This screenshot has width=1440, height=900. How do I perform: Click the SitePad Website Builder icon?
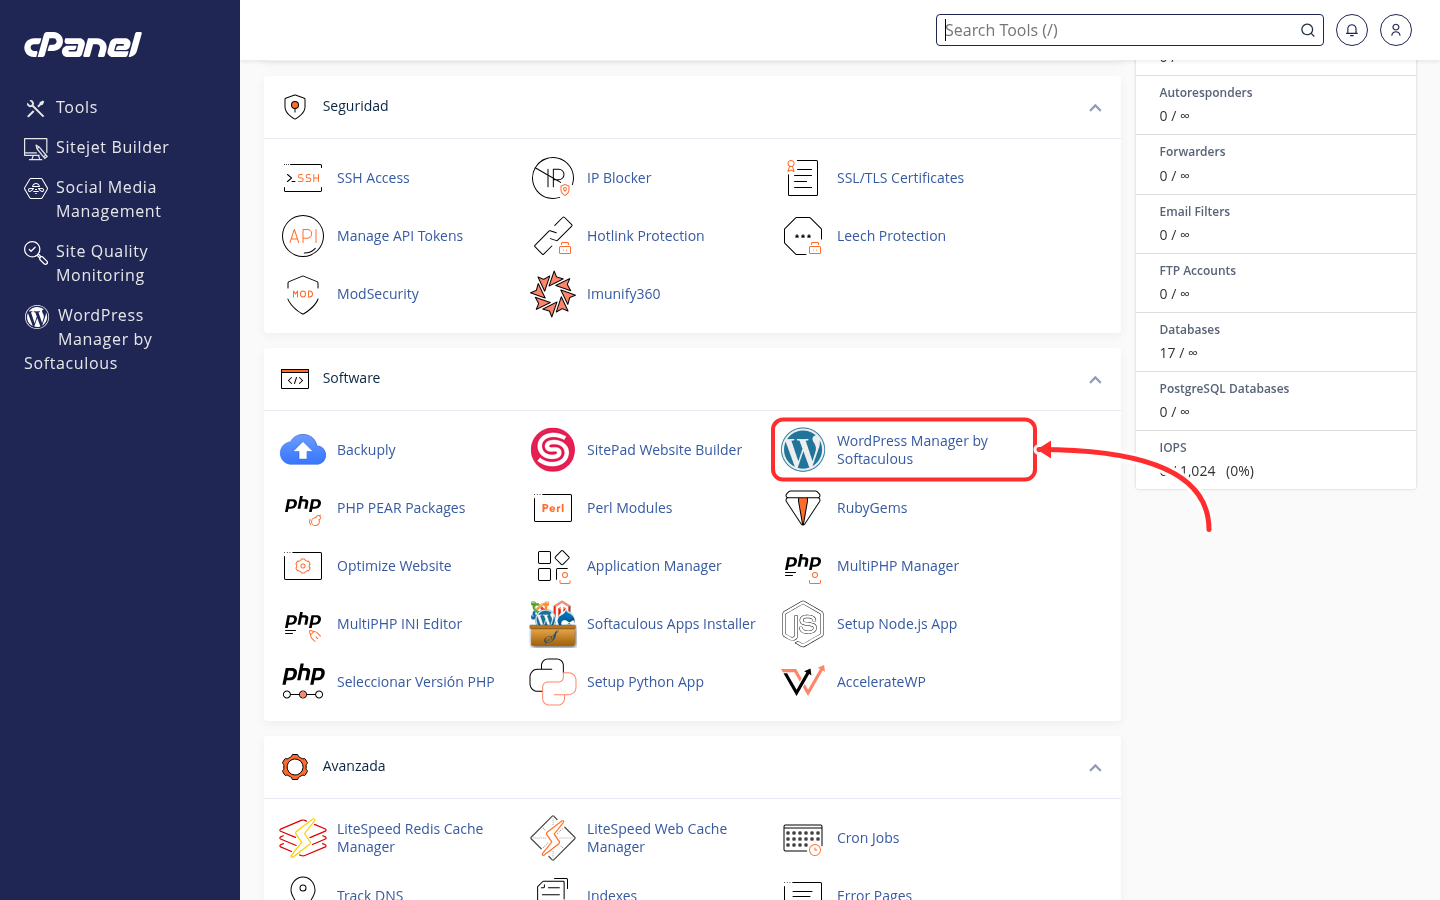pyautogui.click(x=553, y=450)
